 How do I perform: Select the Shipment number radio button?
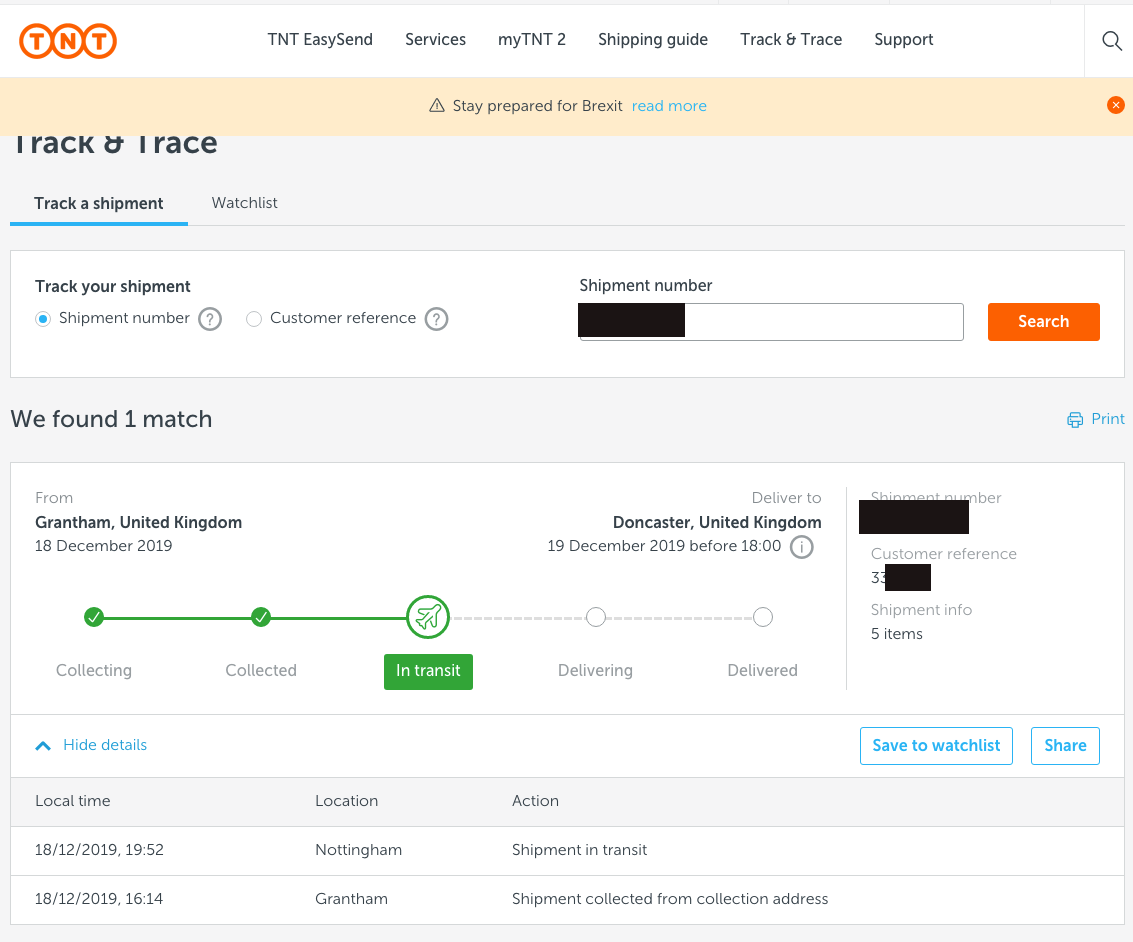tap(43, 319)
